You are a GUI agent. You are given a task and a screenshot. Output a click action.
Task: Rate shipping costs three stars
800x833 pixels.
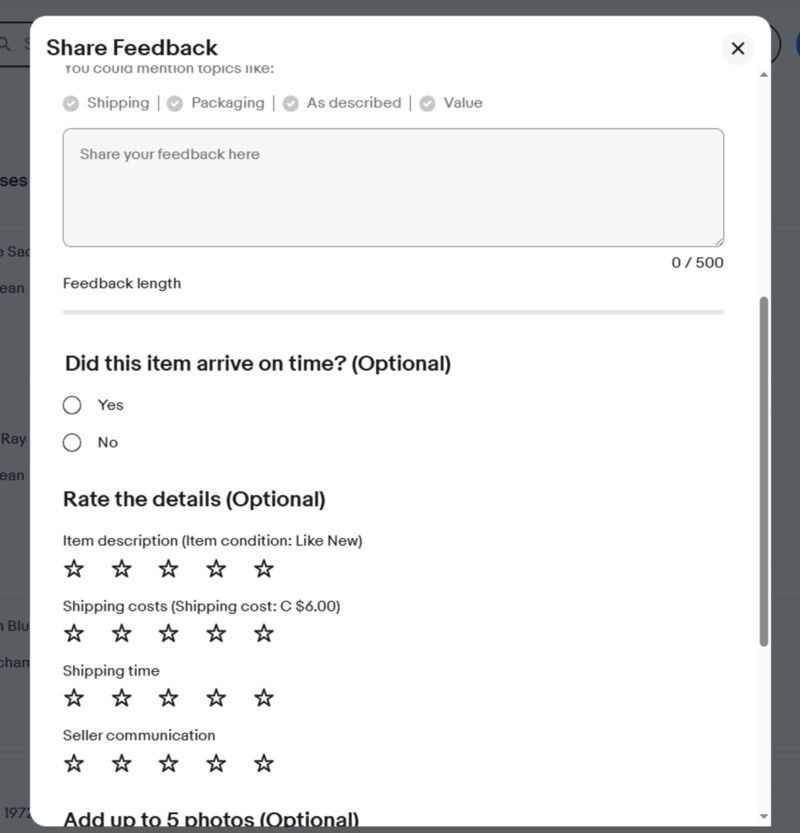click(x=169, y=633)
